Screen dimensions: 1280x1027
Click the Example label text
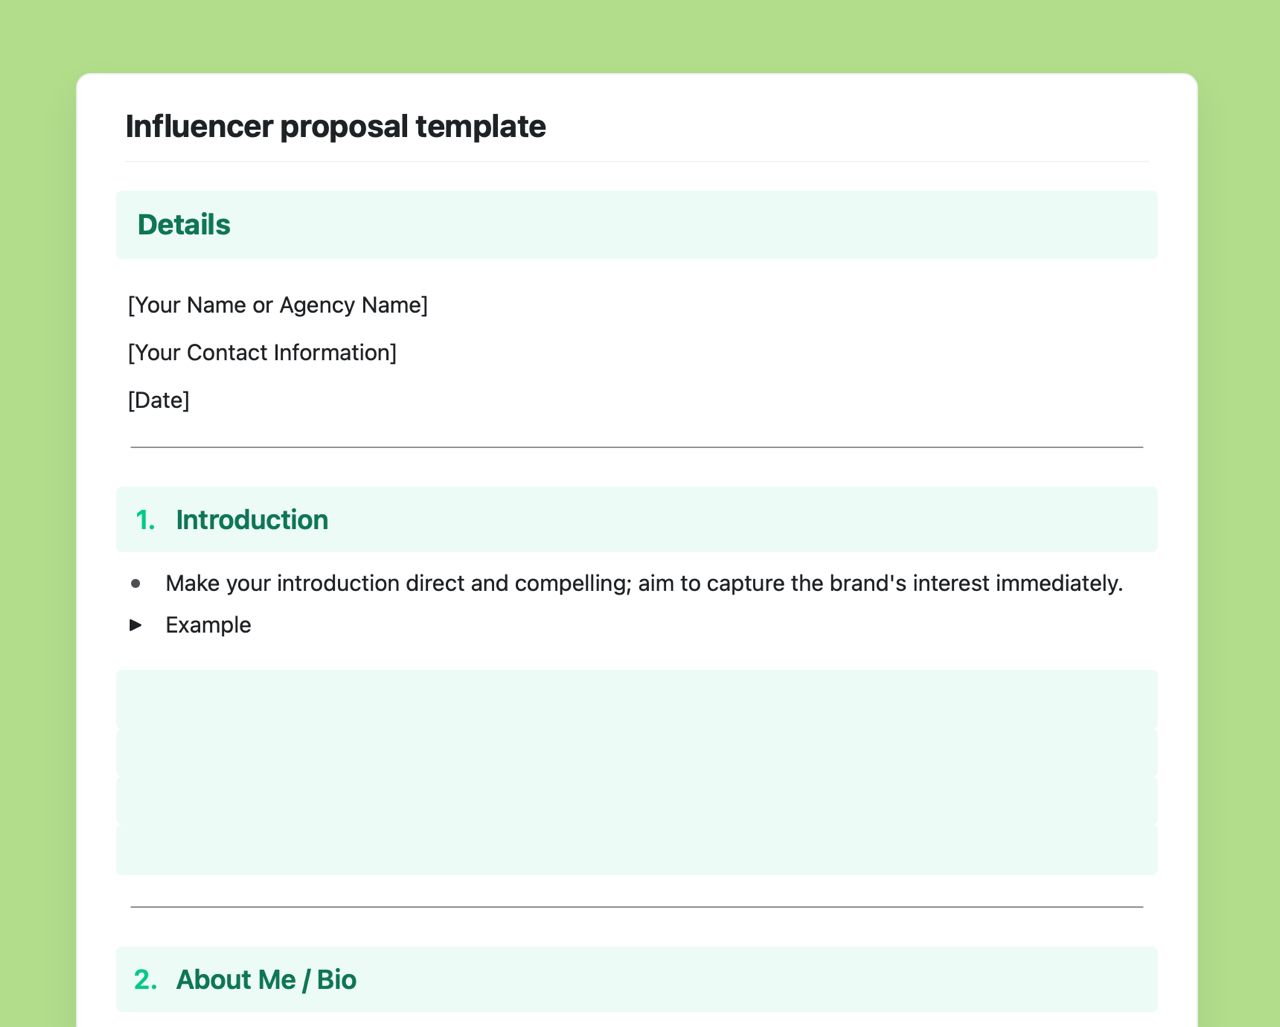pos(208,625)
